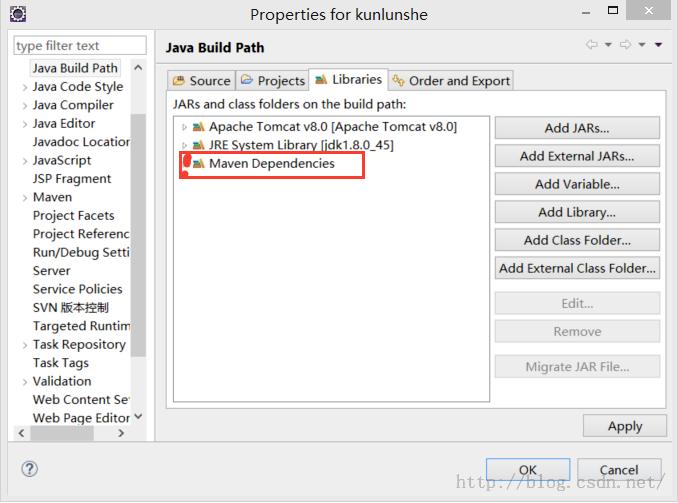Click the Add Class Folder... button
This screenshot has width=678, height=503.
coord(577,240)
